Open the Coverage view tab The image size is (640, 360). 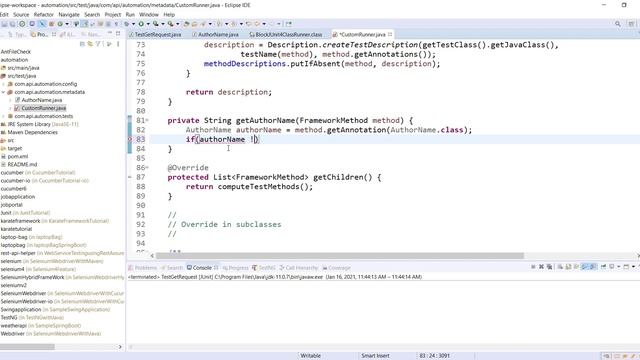[x=336, y=268]
